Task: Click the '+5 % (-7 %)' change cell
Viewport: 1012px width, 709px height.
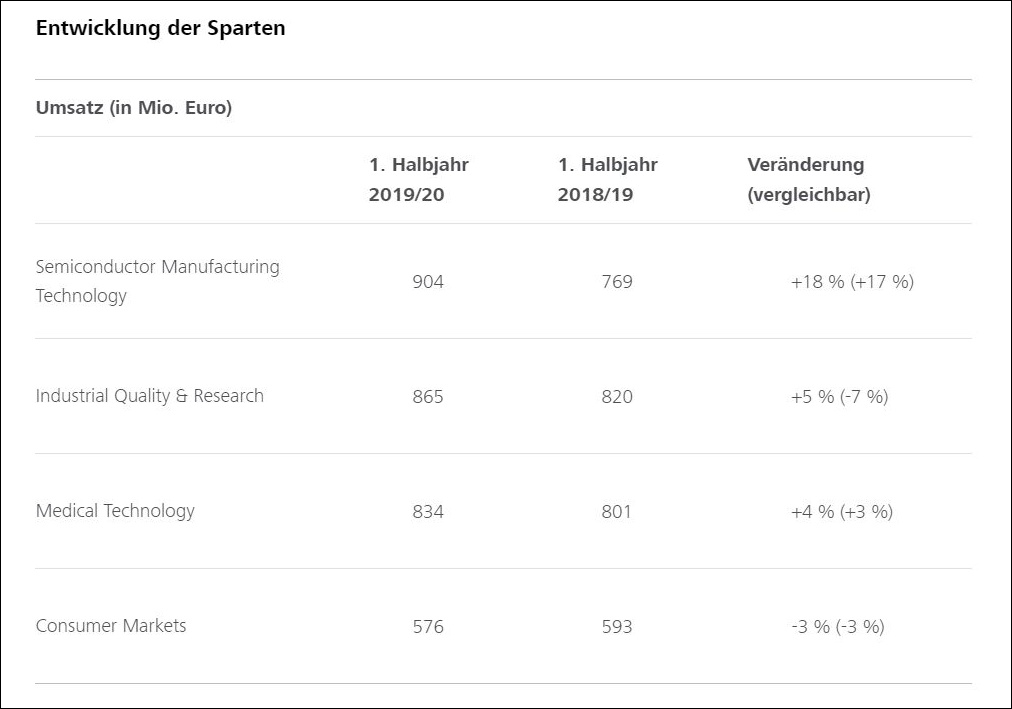Action: click(x=839, y=397)
